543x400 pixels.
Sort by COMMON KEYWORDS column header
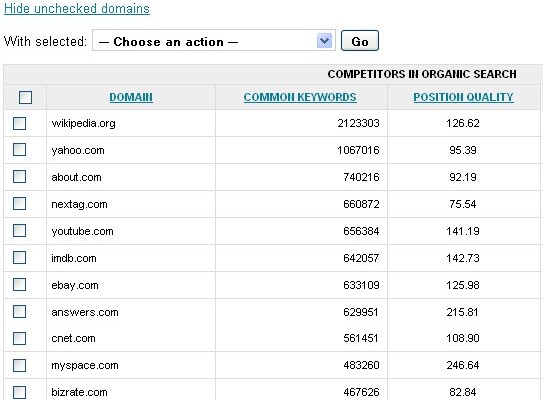pyautogui.click(x=300, y=97)
